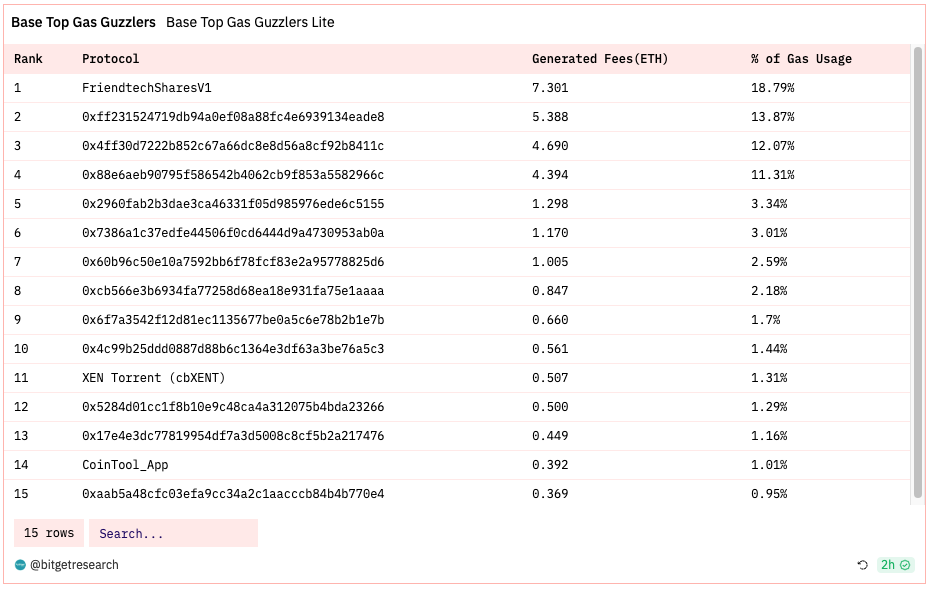Screen dimensions: 930x589
Task: Open the @bitgetresearch profile link
Action: click(x=74, y=565)
